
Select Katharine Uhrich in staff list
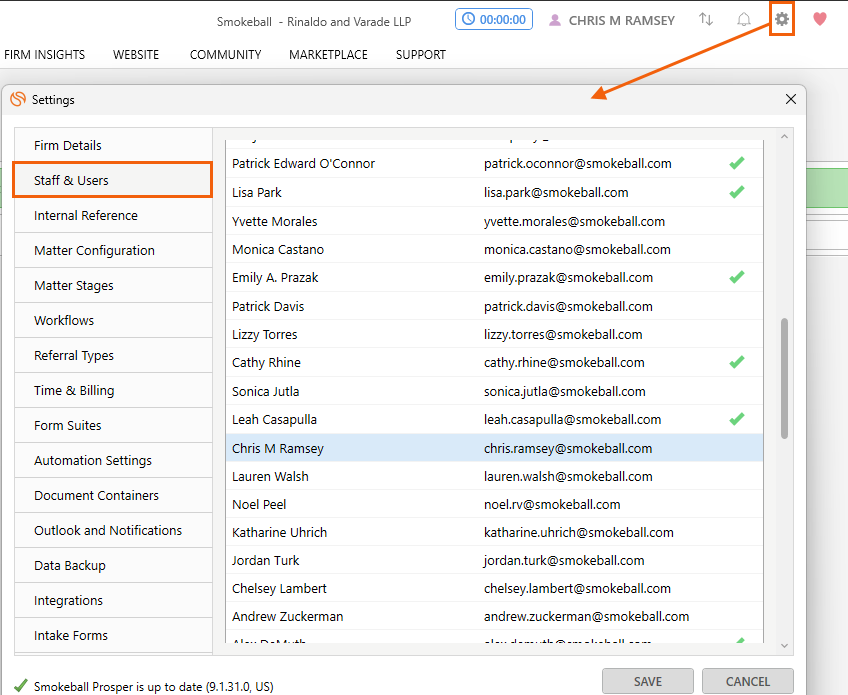click(x=494, y=532)
